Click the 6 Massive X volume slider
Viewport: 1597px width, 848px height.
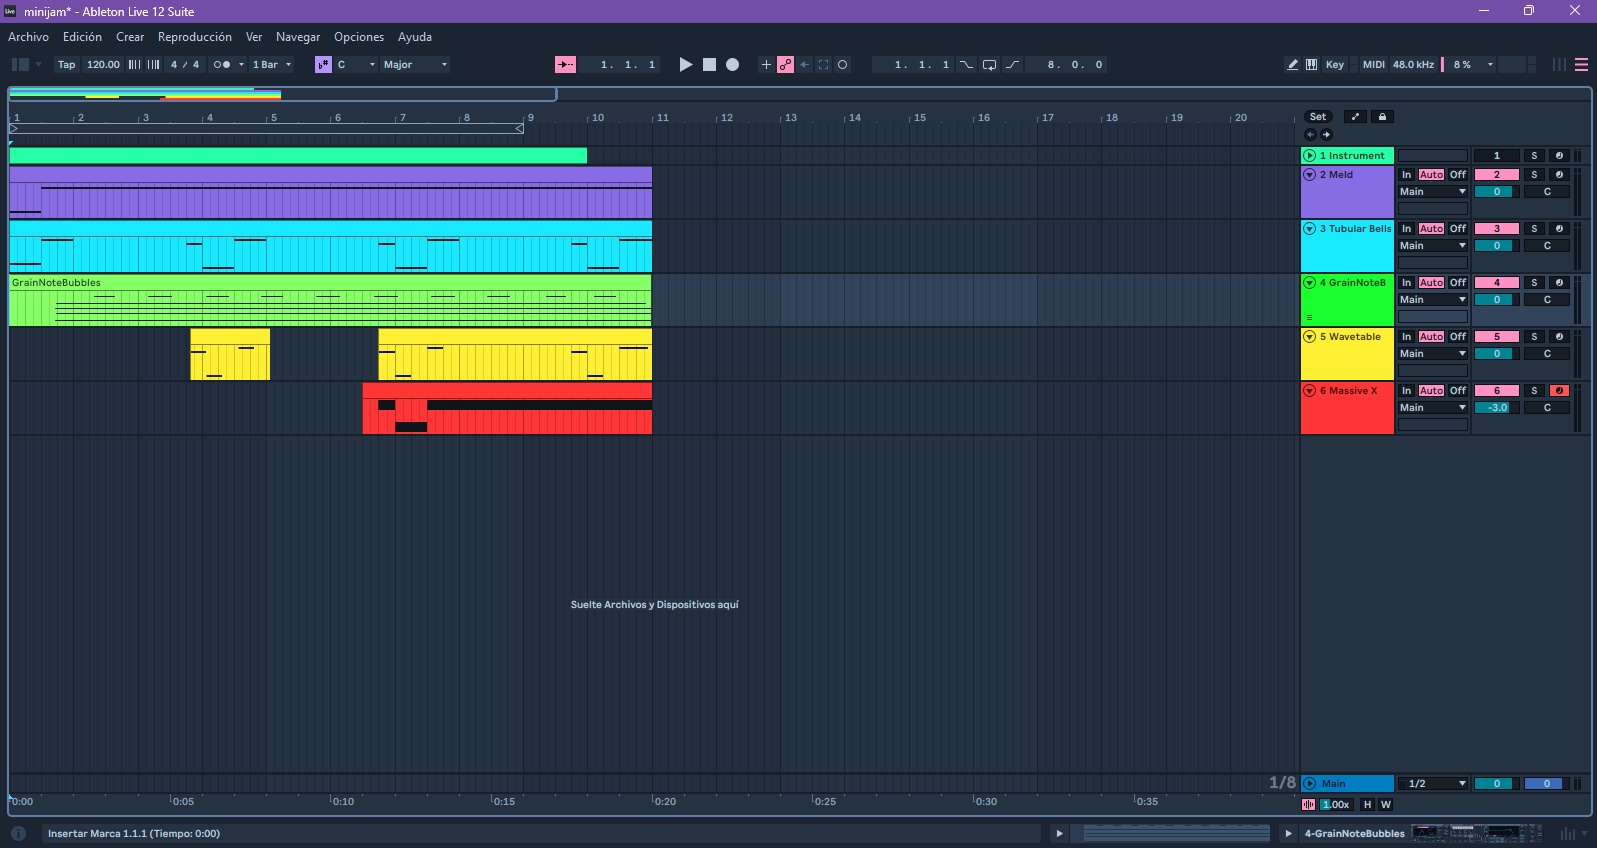coord(1497,408)
